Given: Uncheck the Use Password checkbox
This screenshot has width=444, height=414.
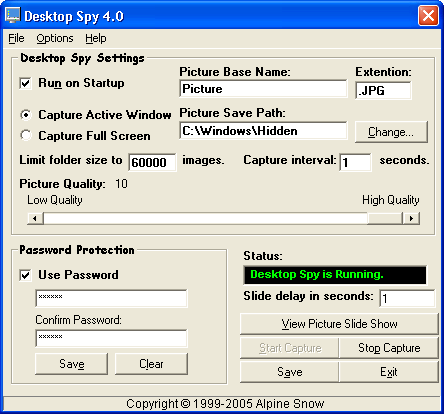Looking at the screenshot, I should [26, 275].
